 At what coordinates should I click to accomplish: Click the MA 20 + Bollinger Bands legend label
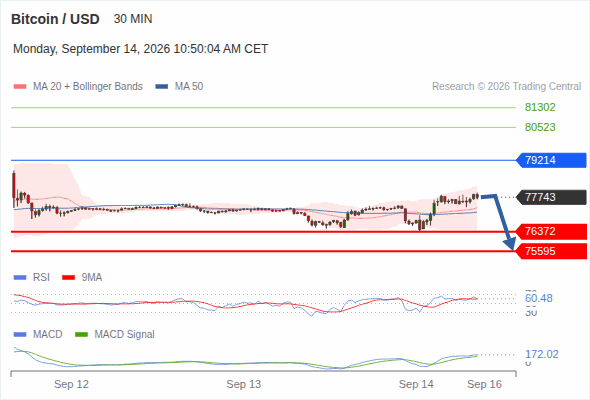(88, 87)
